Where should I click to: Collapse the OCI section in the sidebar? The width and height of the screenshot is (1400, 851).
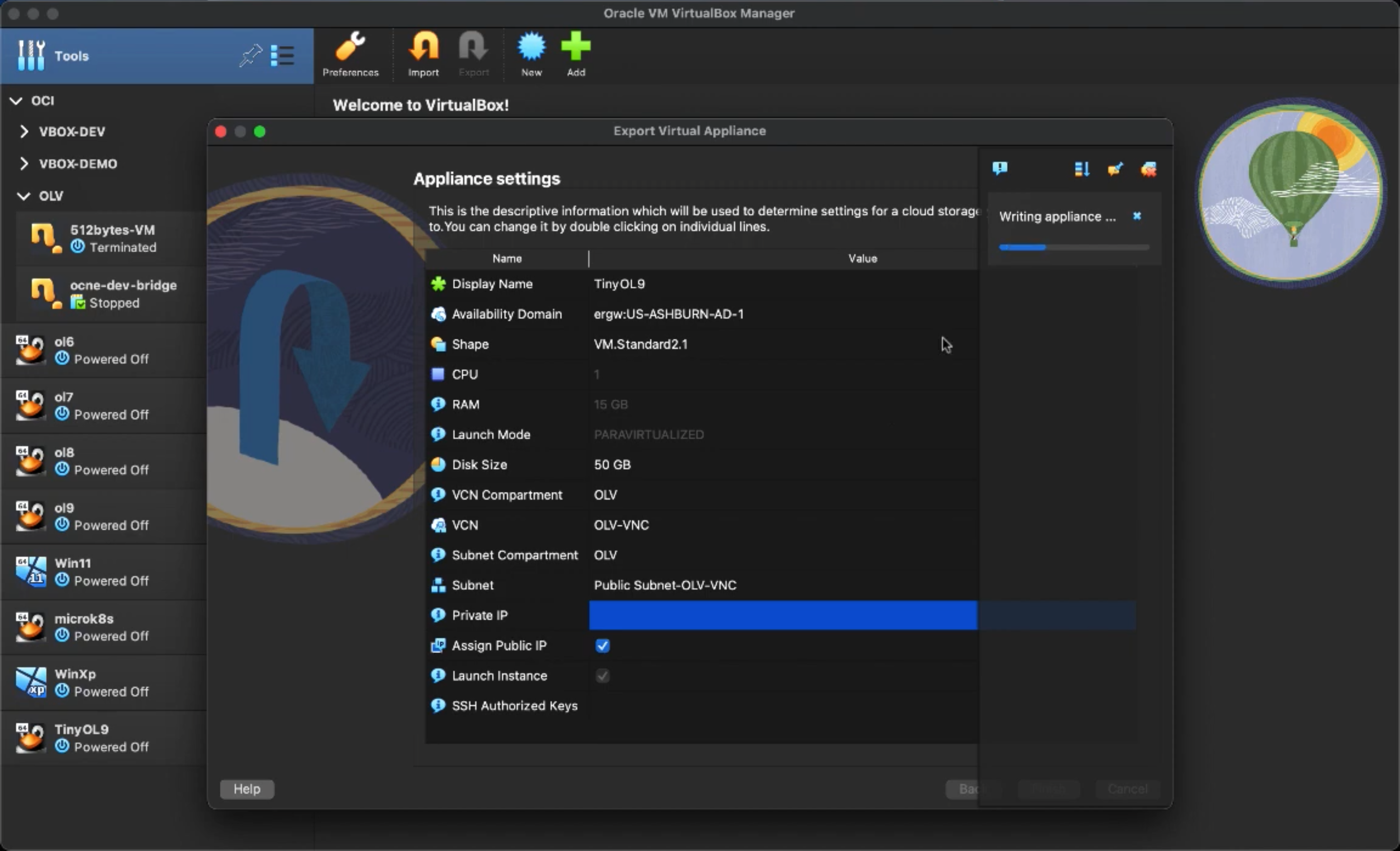(16, 100)
